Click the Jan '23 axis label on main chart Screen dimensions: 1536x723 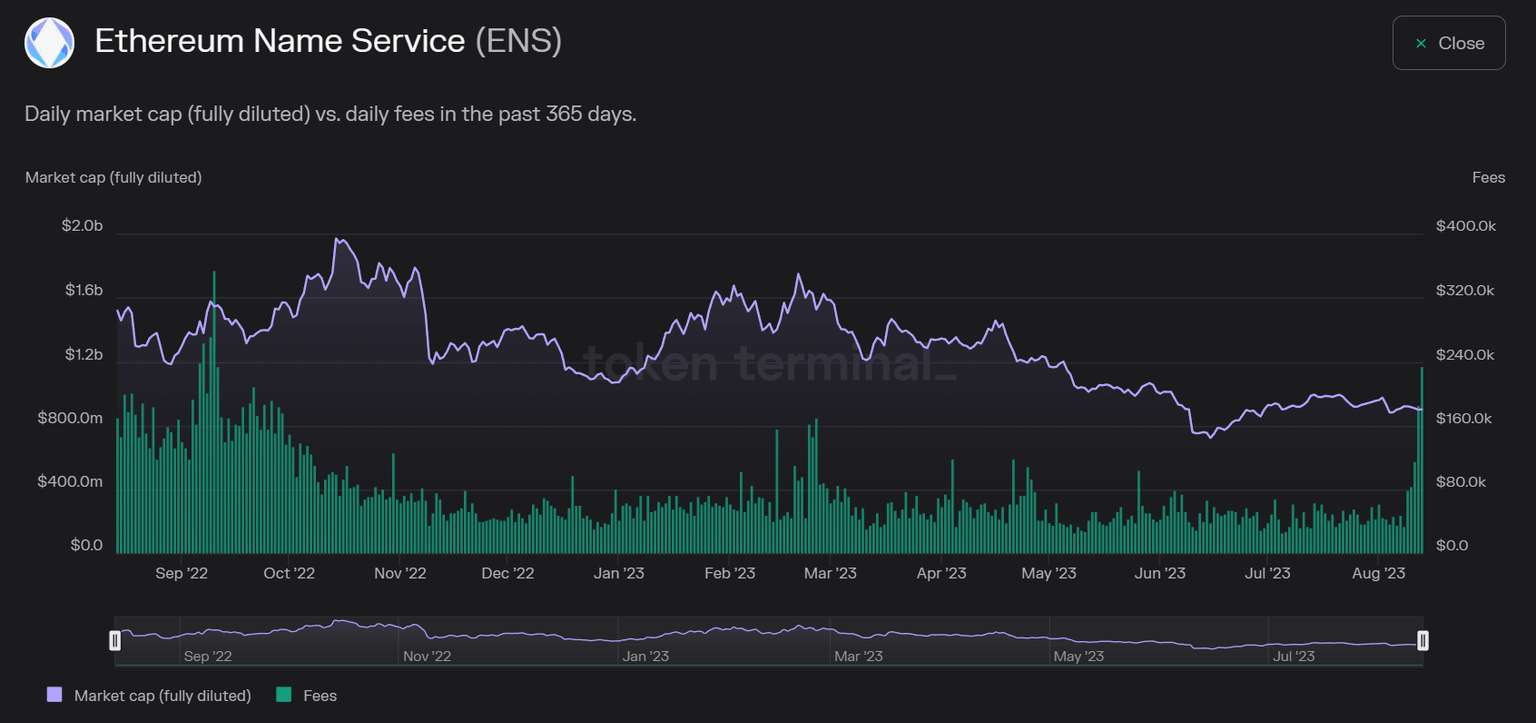pyautogui.click(x=618, y=573)
